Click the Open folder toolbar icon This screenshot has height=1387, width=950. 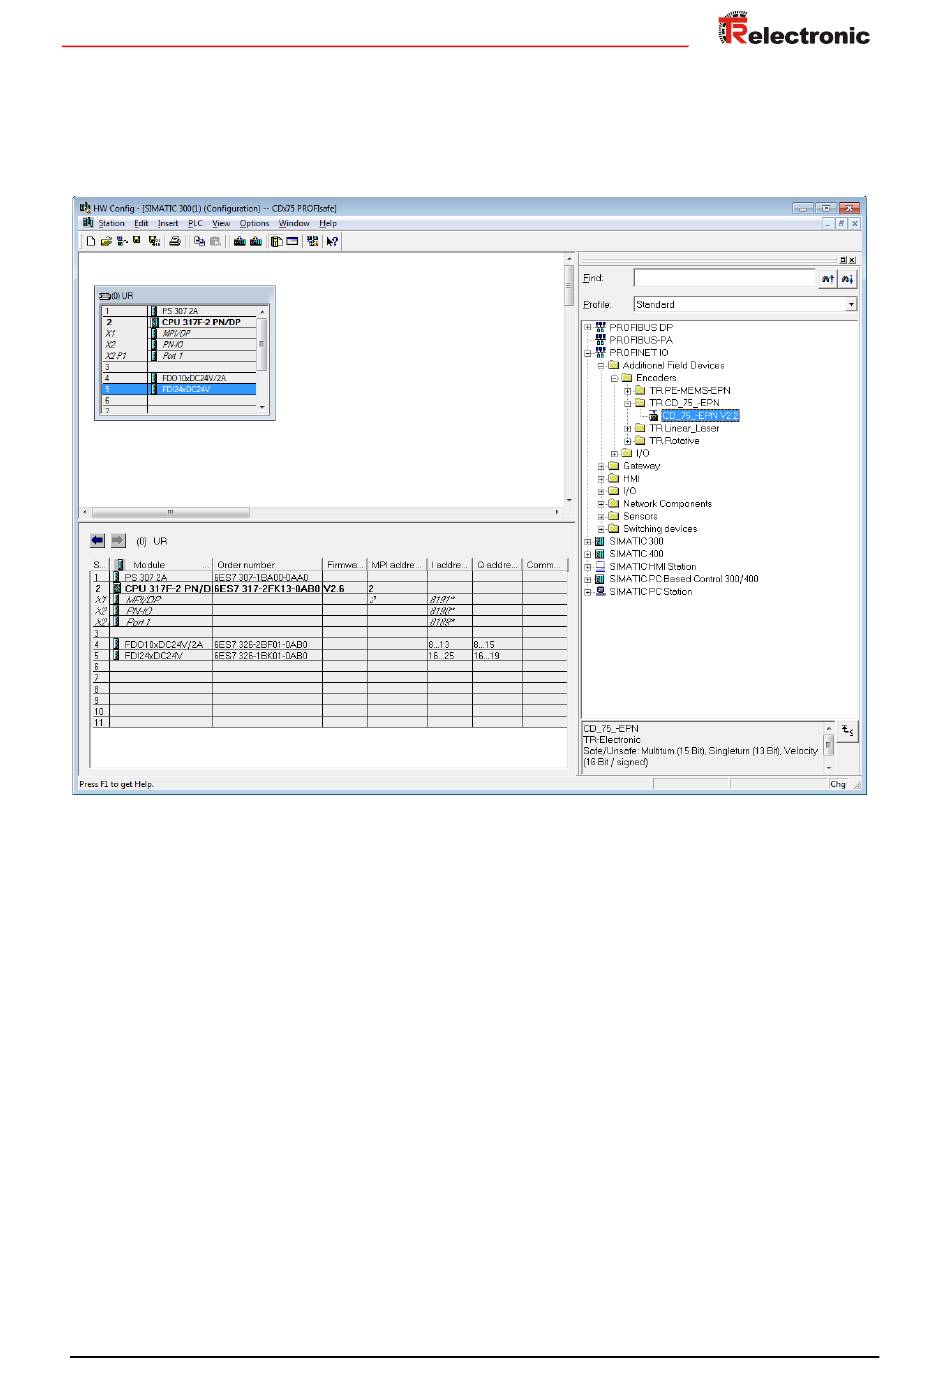pyautogui.click(x=106, y=241)
